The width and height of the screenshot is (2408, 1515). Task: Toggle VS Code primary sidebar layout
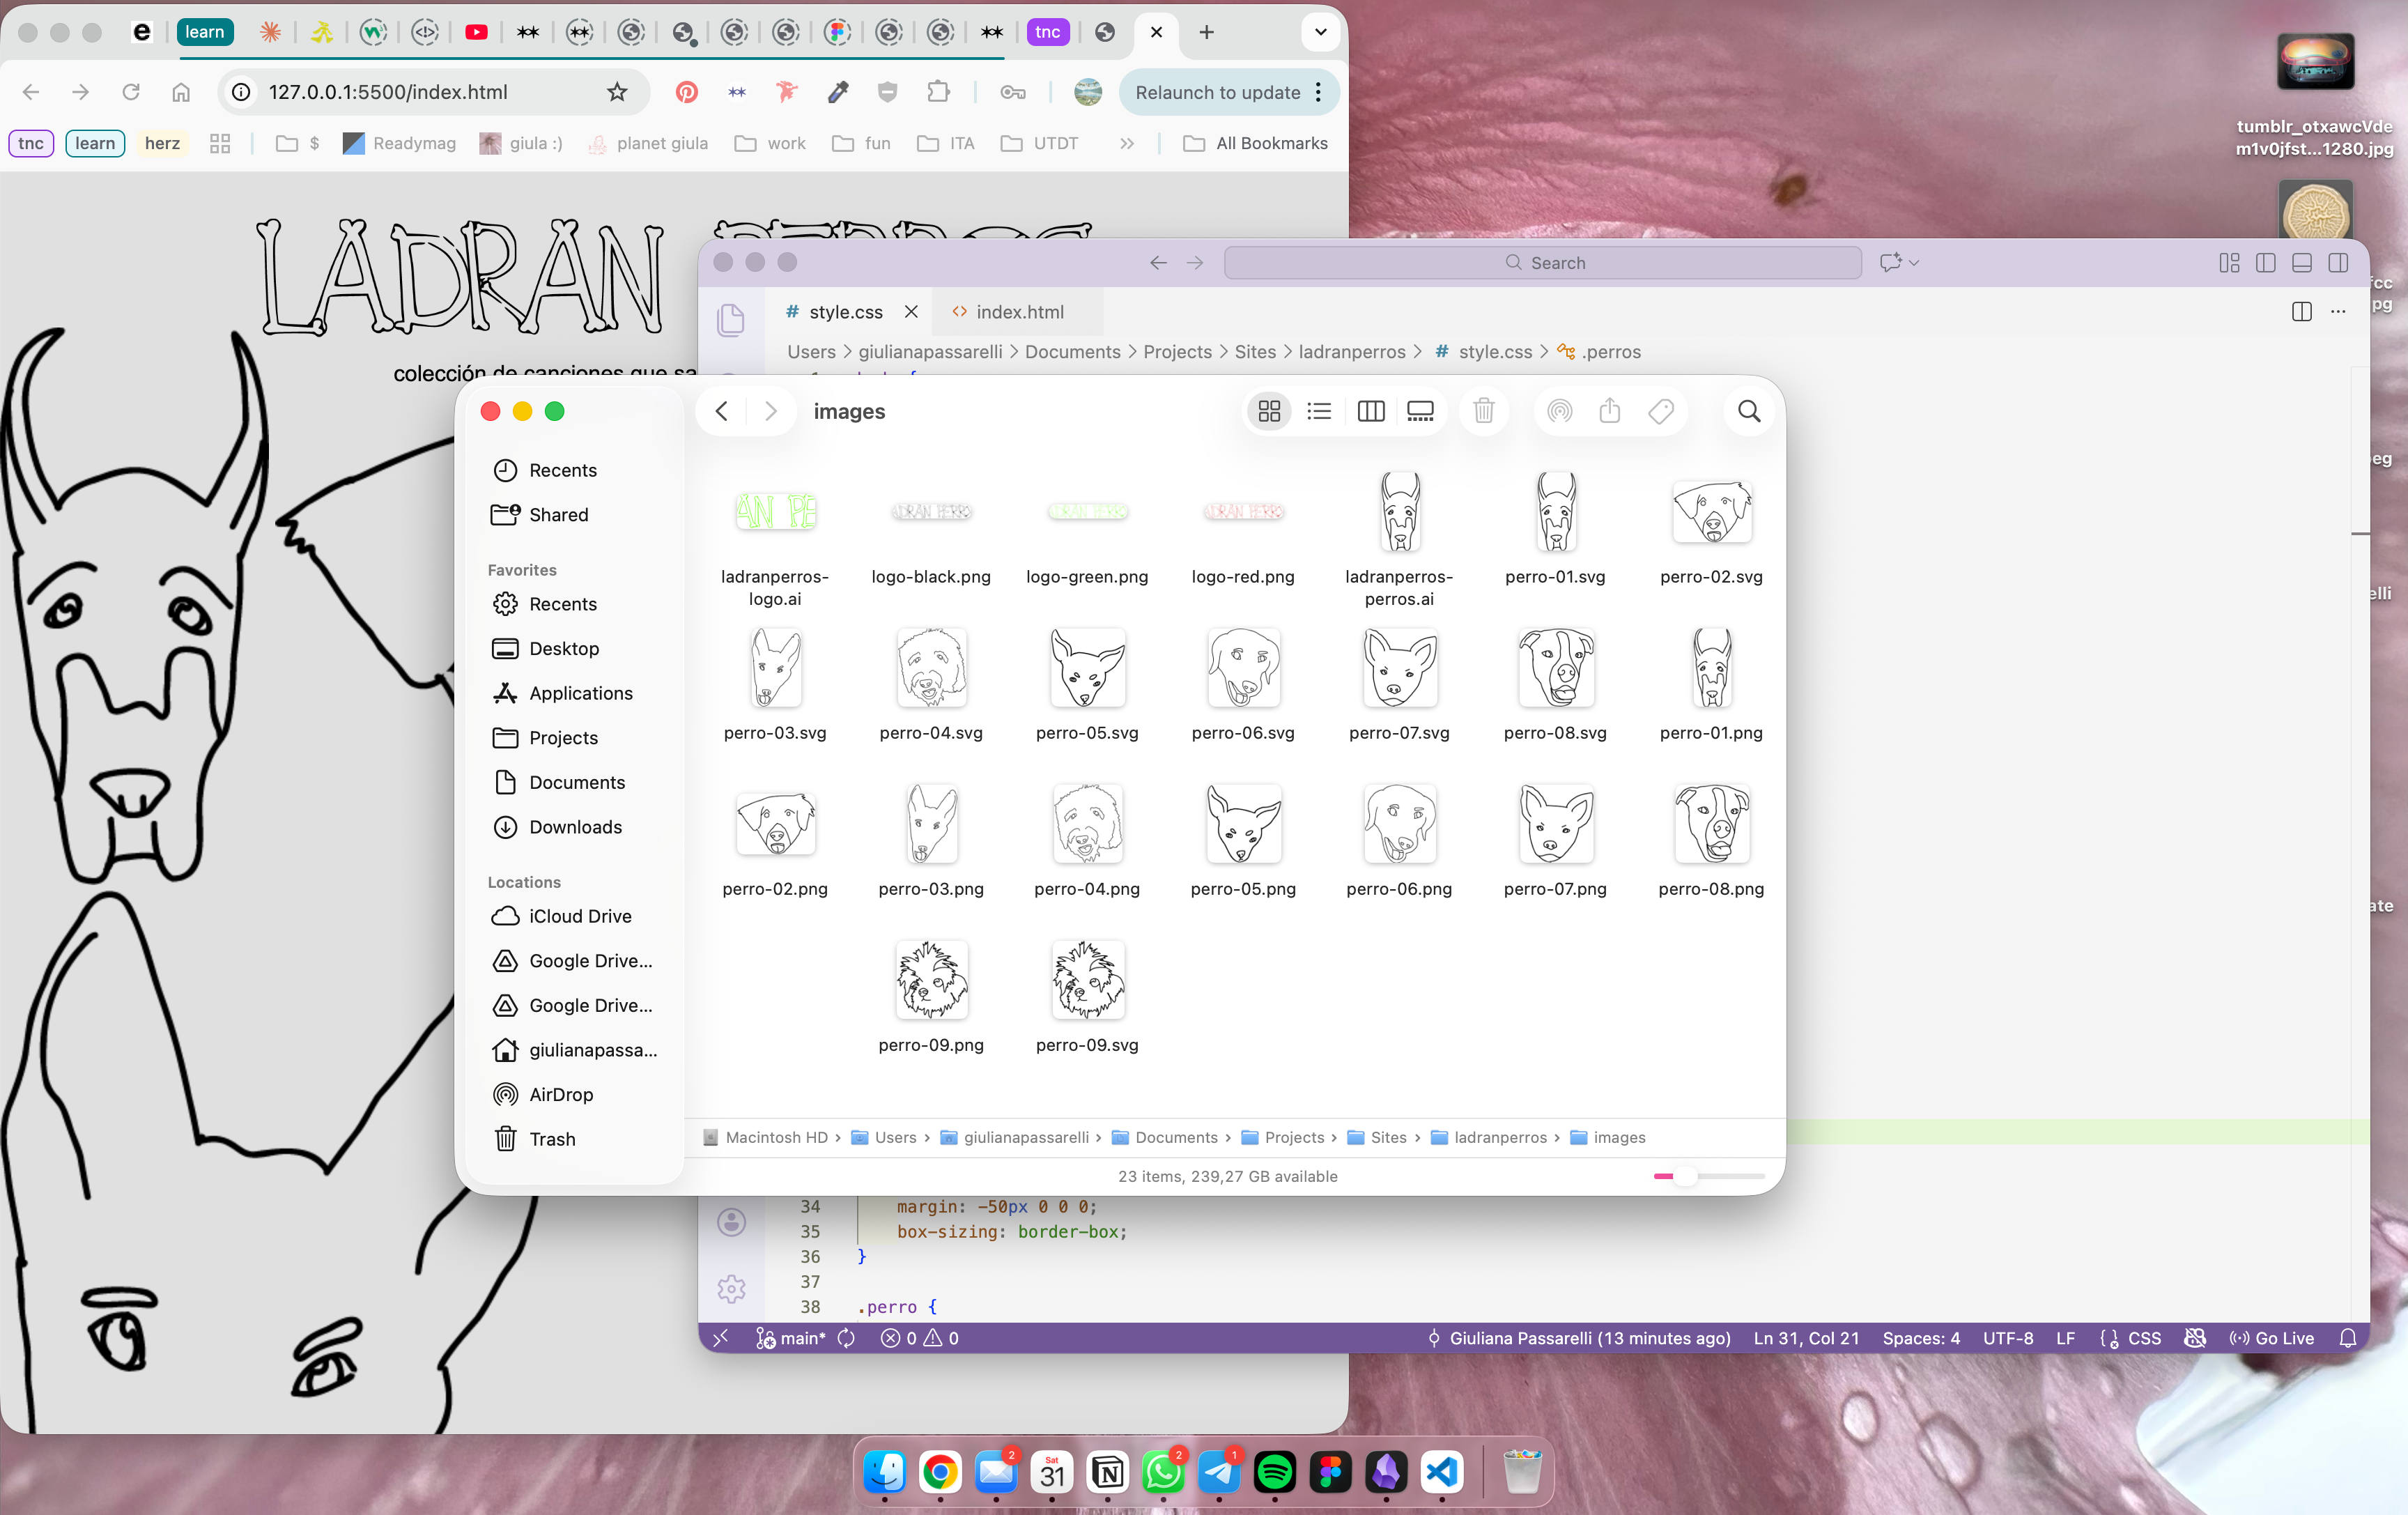coord(2266,263)
